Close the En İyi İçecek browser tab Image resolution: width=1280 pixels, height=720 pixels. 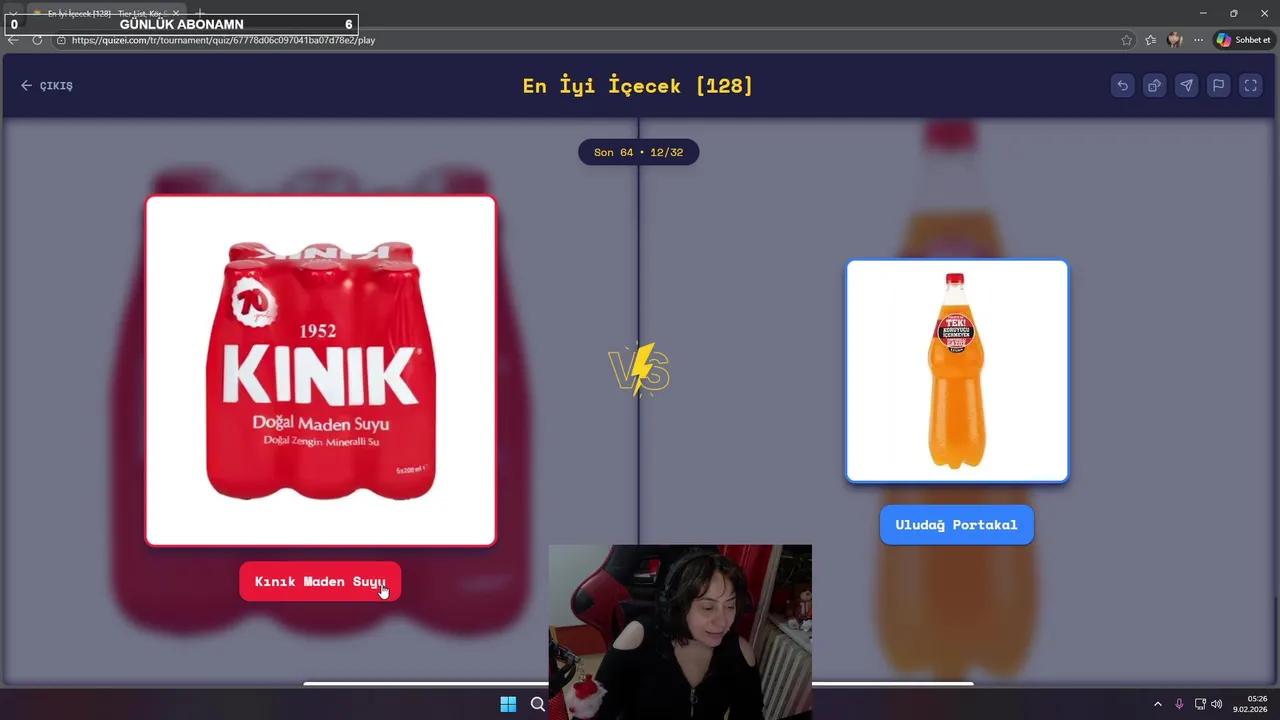point(176,13)
